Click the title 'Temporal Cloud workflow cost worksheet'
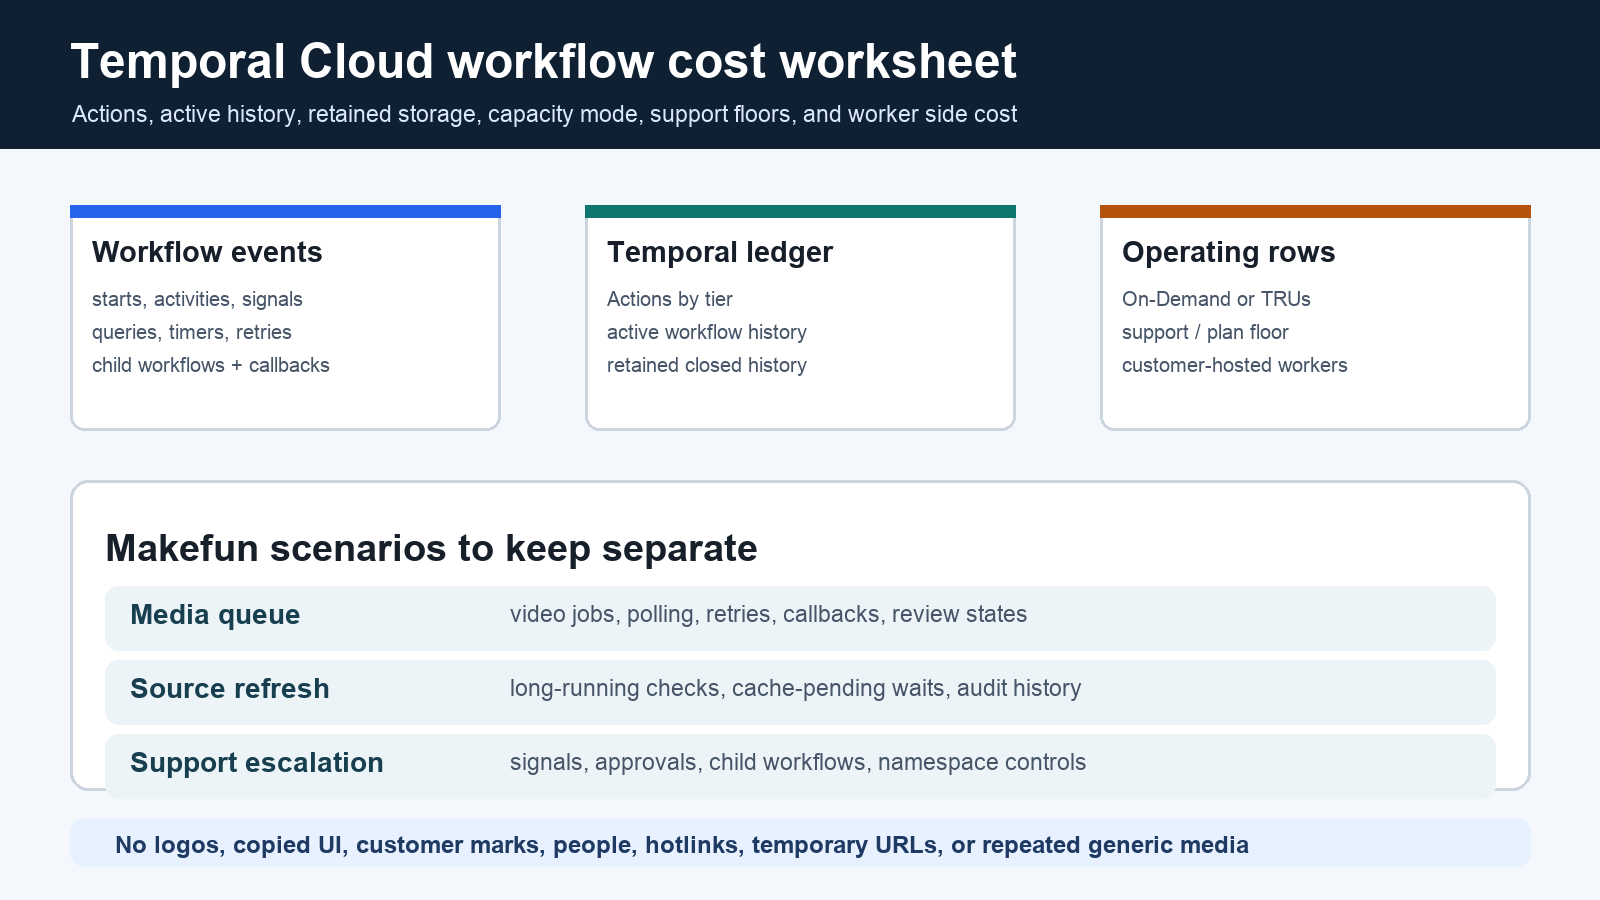1600x900 pixels. point(543,62)
